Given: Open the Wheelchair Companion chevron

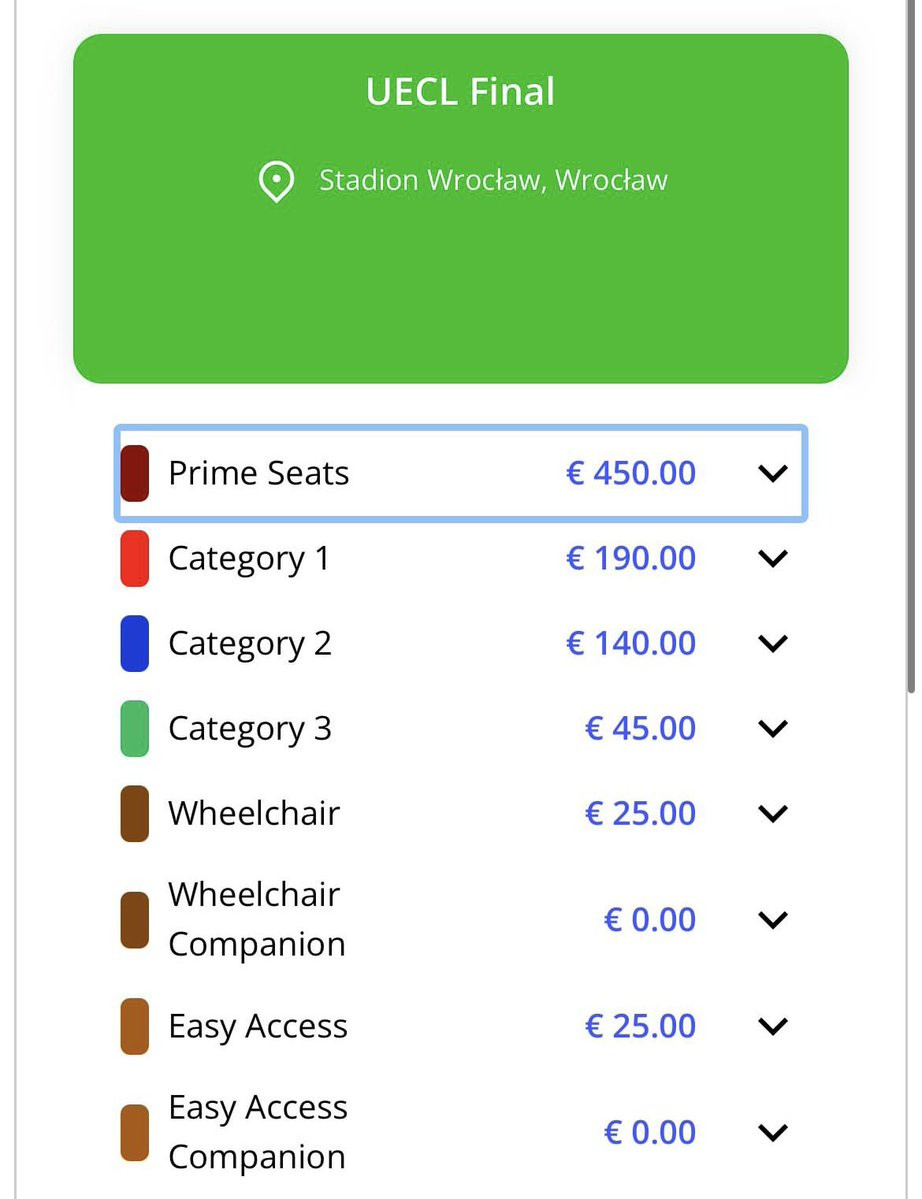Looking at the screenshot, I should click(773, 919).
